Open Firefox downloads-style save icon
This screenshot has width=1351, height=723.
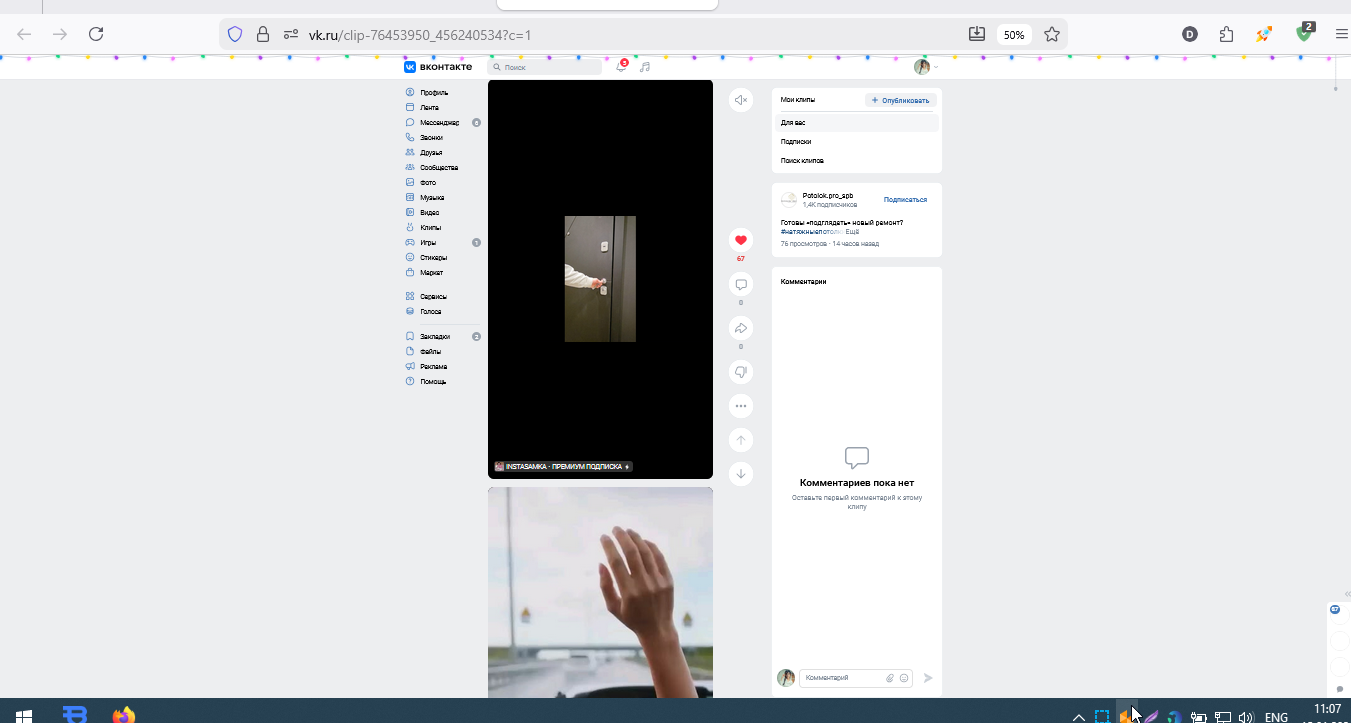coord(977,34)
